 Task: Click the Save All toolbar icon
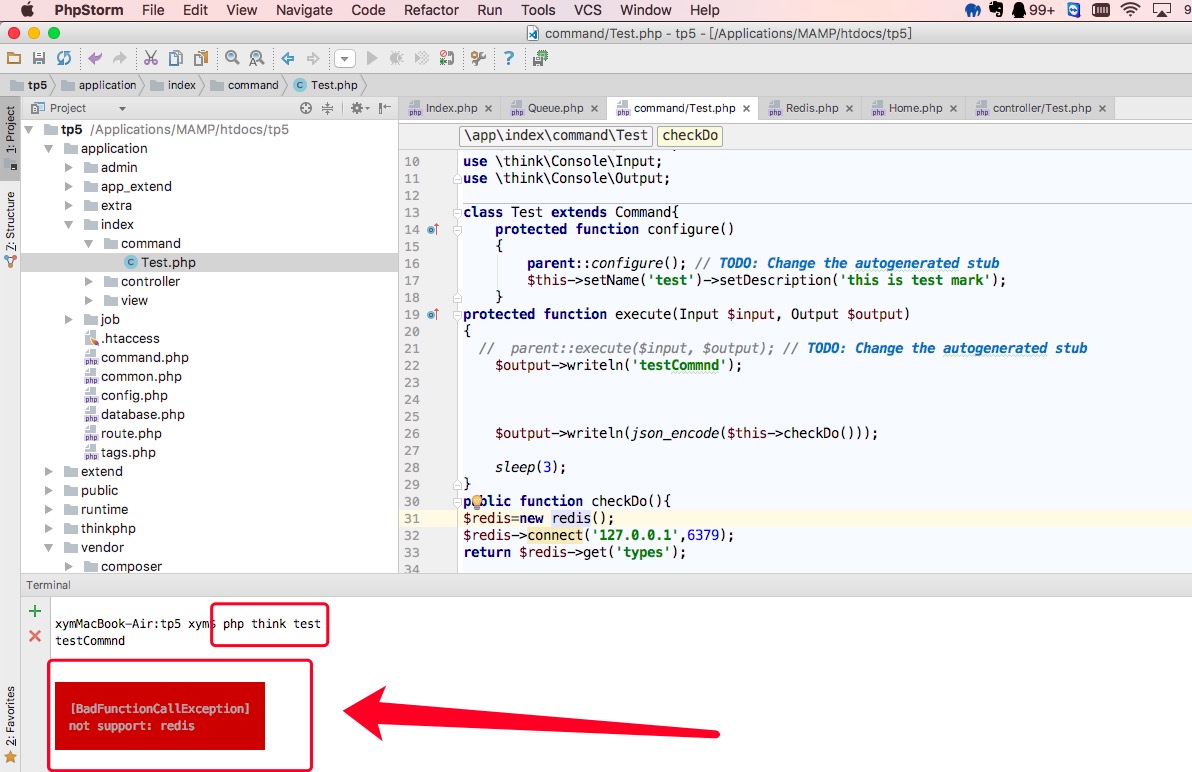[x=39, y=59]
